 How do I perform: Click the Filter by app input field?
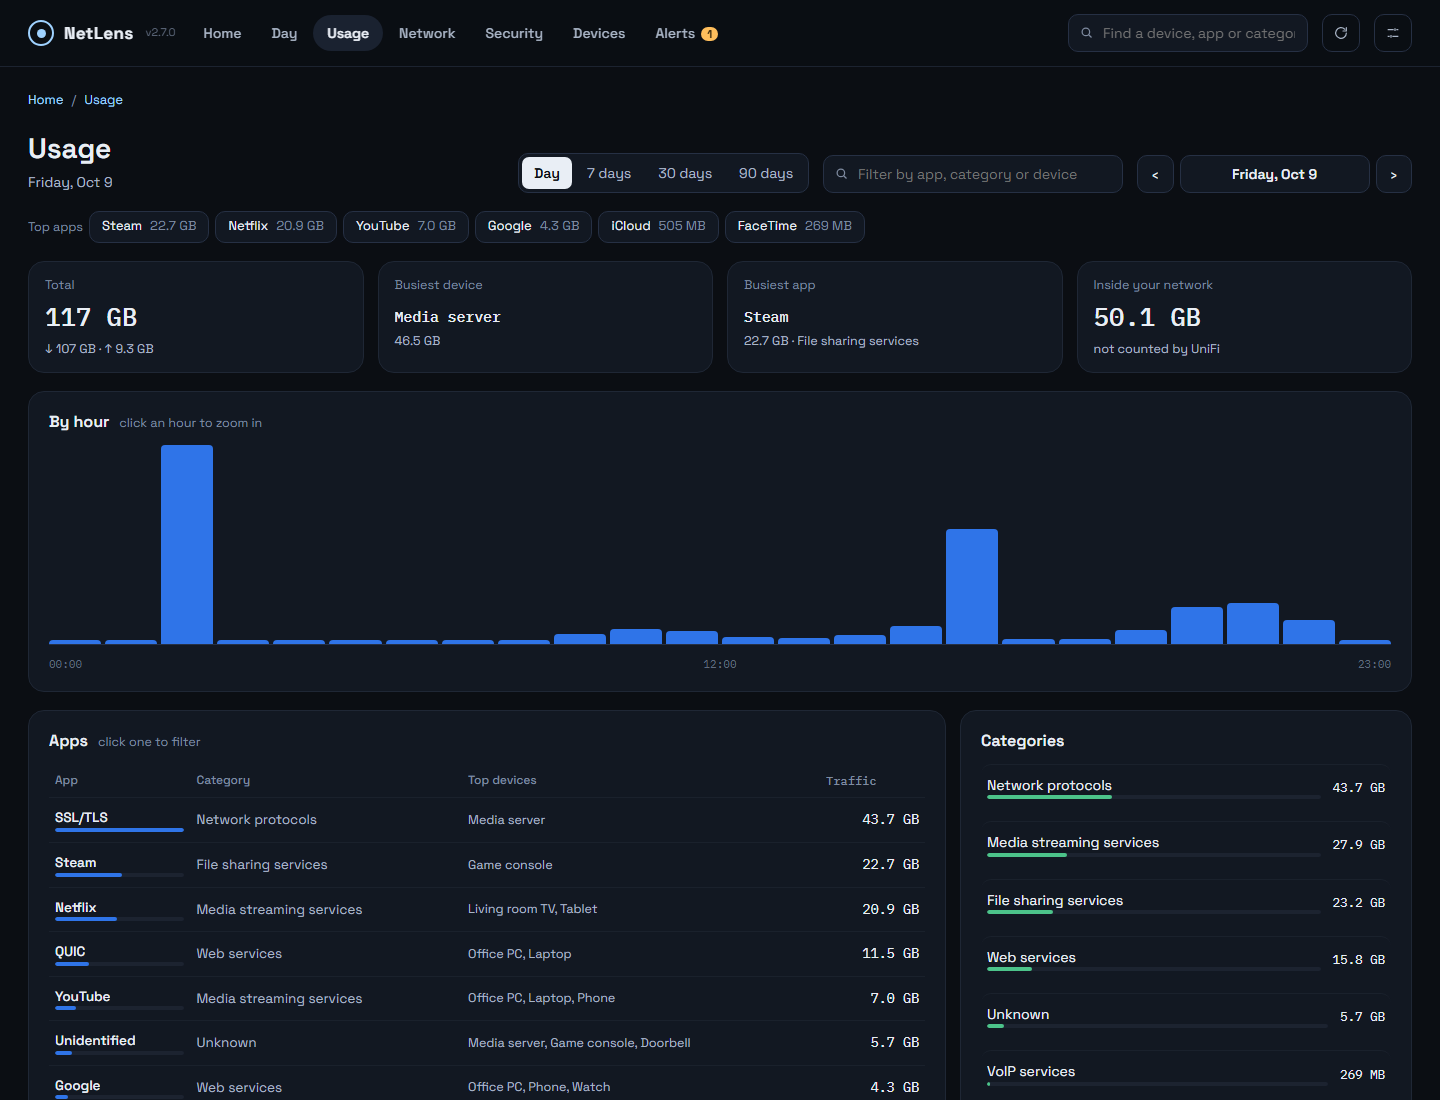[973, 174]
